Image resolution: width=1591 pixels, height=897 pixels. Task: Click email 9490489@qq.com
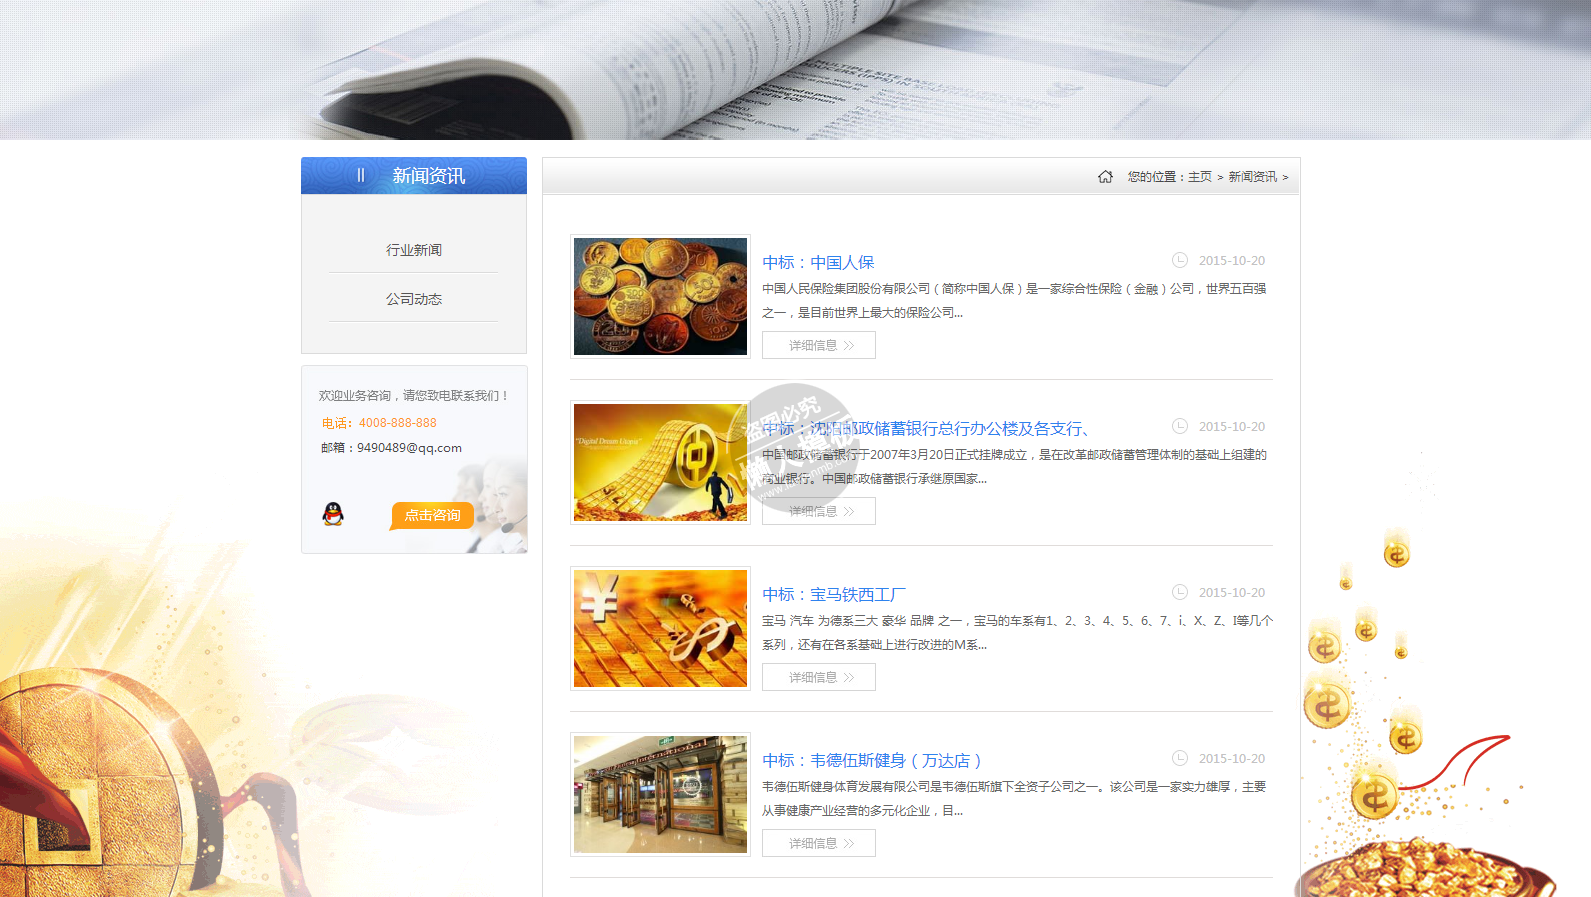tap(409, 448)
